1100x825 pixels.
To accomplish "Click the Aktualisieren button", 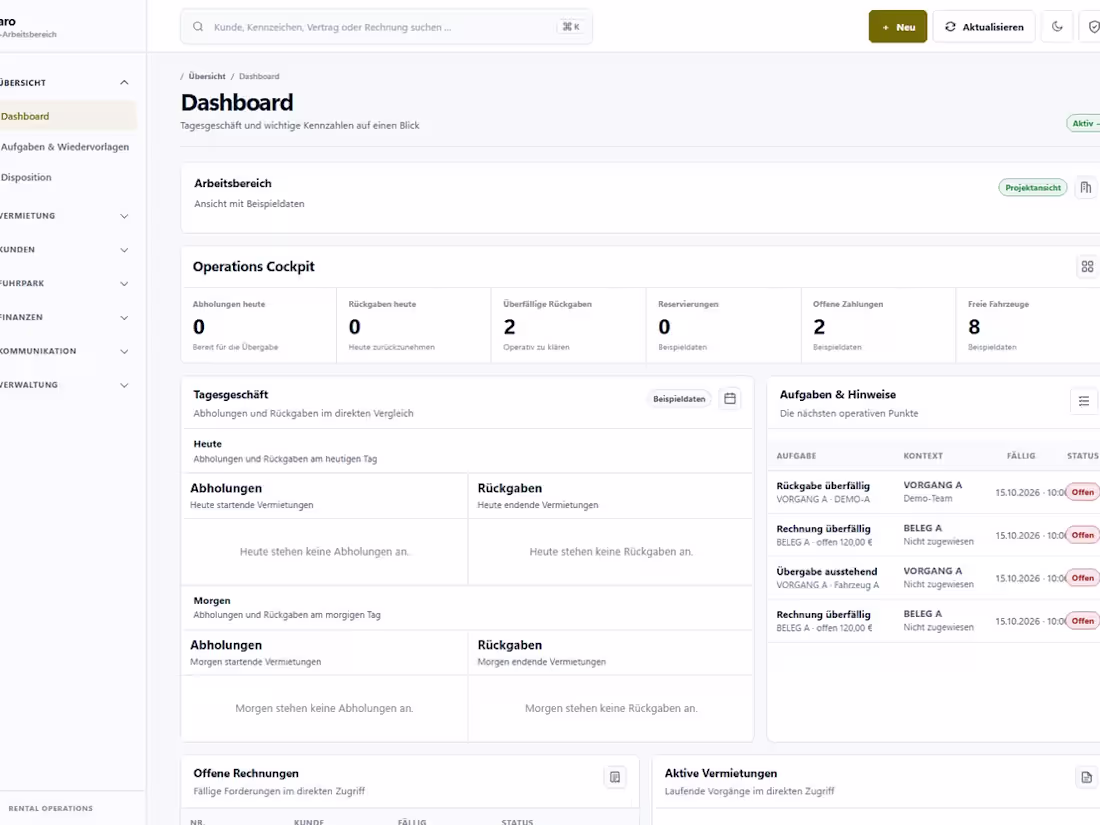I will click(984, 27).
